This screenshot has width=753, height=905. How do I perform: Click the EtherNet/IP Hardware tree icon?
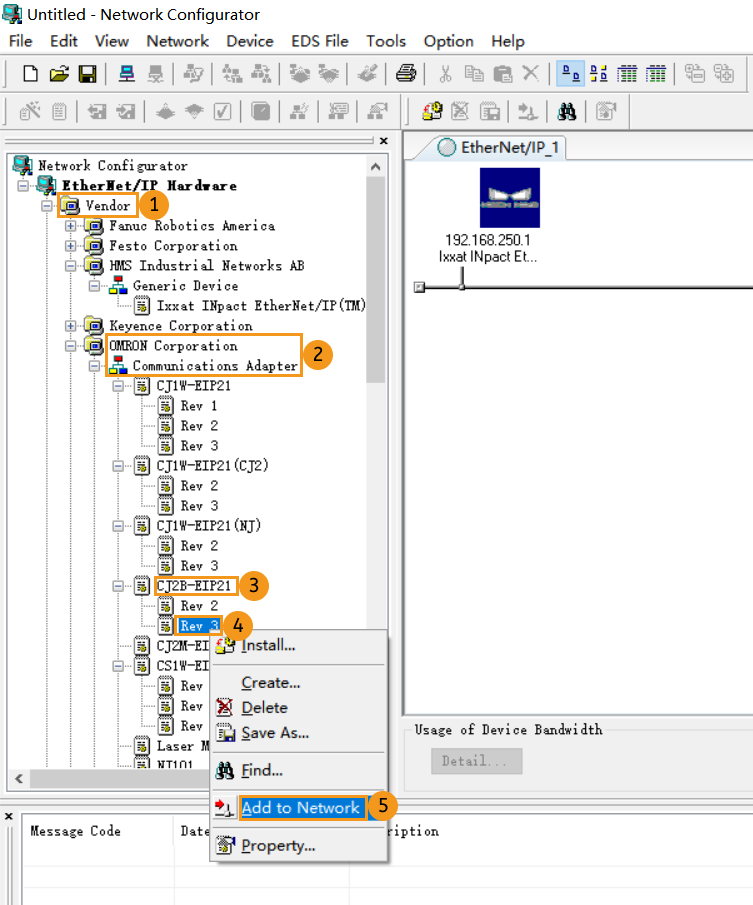(46, 185)
